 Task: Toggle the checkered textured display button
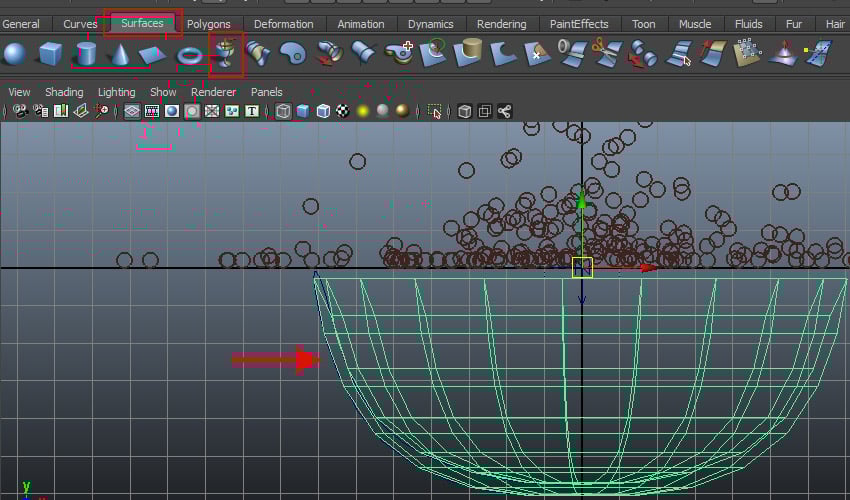tap(343, 111)
